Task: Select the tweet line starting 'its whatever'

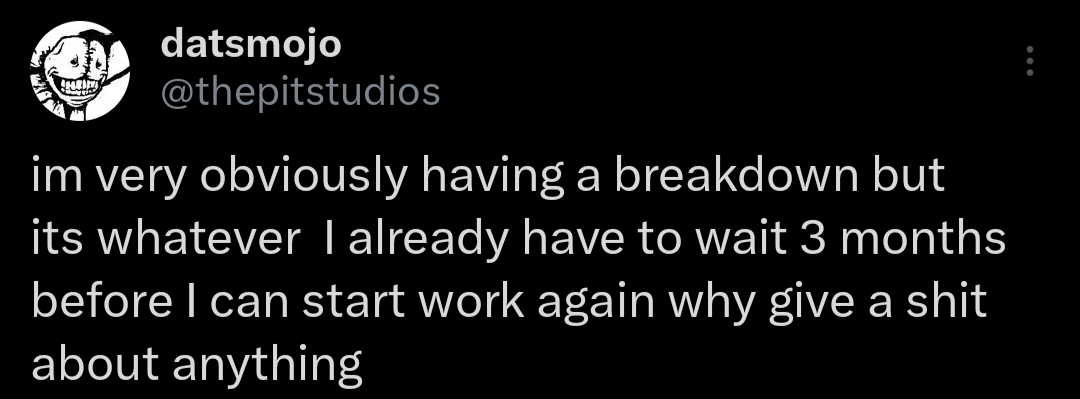Action: pyautogui.click(x=519, y=238)
